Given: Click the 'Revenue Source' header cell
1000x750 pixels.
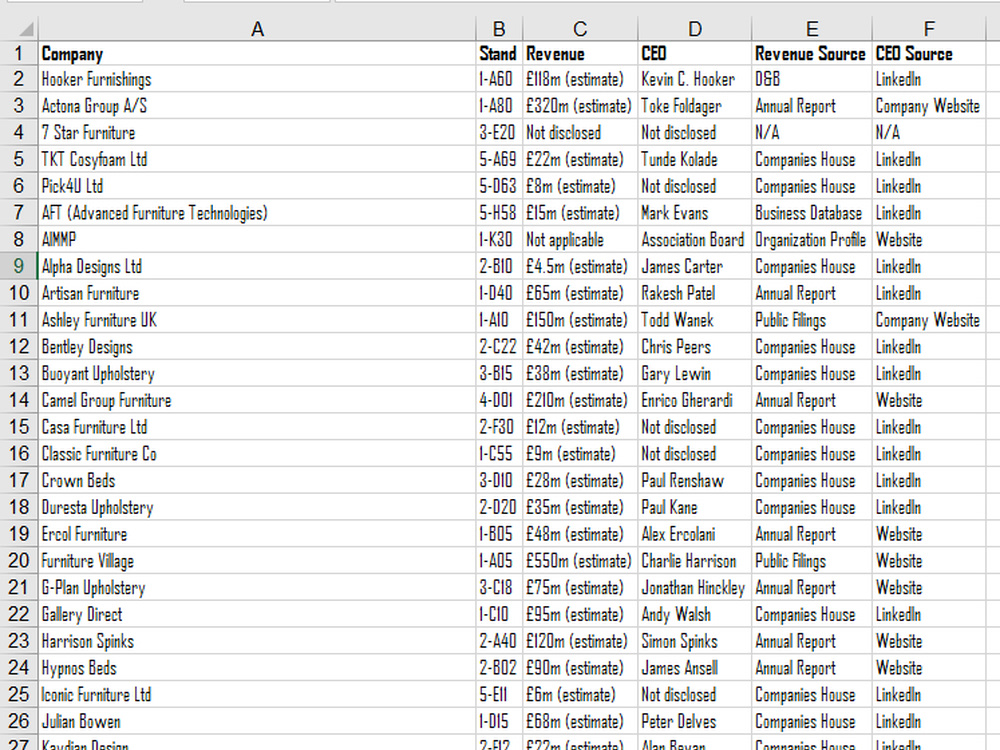Looking at the screenshot, I should pos(812,53).
